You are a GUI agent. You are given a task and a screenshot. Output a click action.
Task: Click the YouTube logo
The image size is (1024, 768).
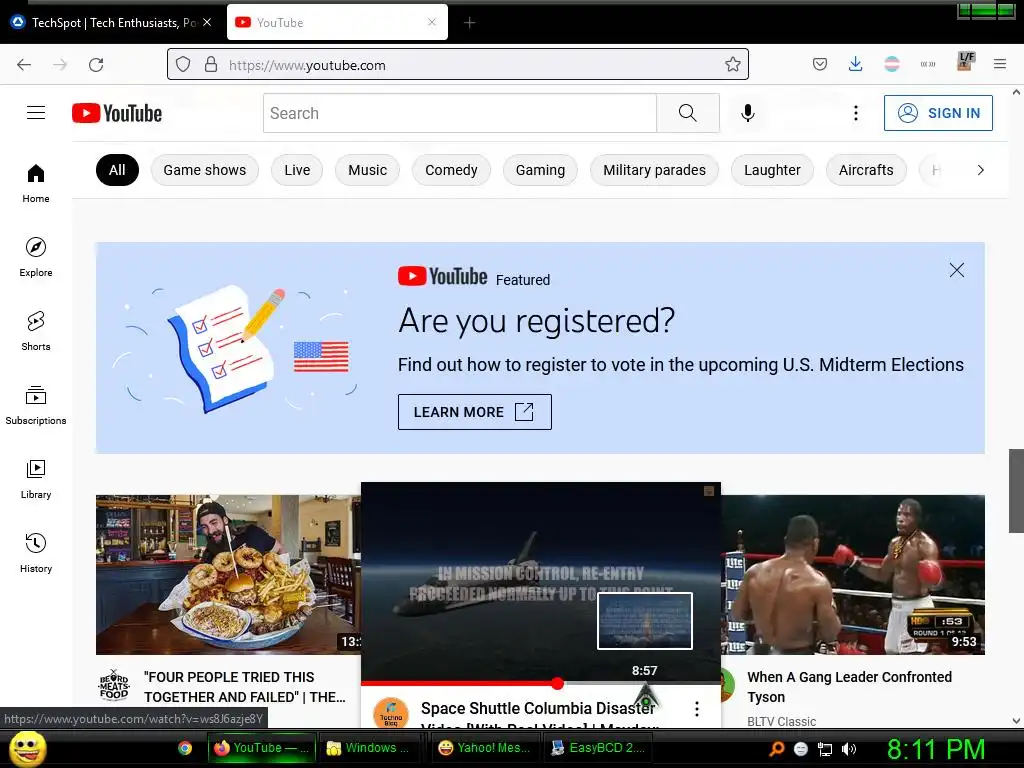117,113
